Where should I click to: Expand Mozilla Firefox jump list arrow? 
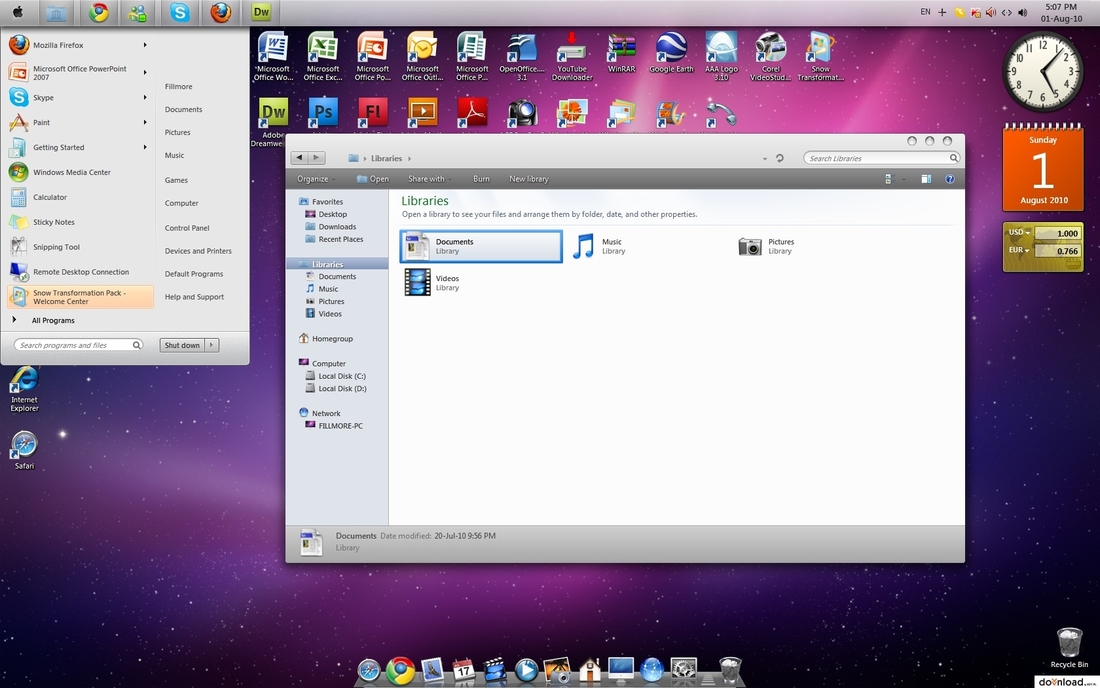pyautogui.click(x=145, y=45)
